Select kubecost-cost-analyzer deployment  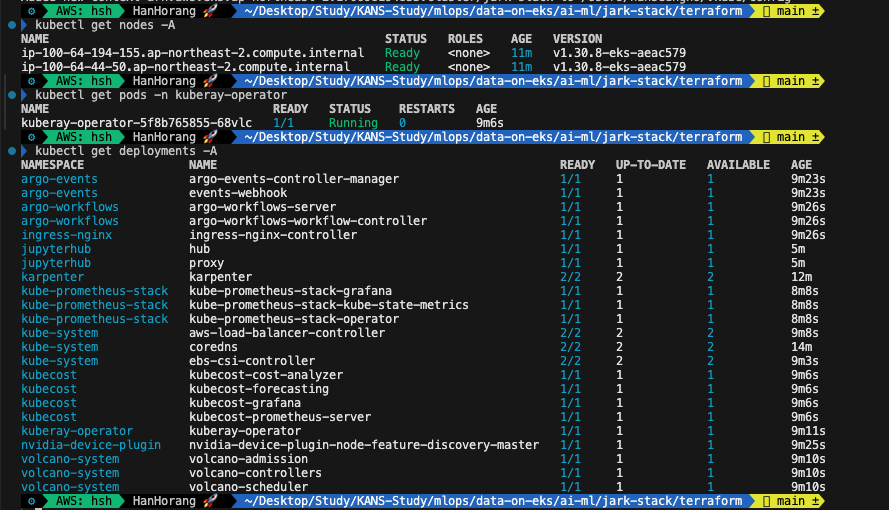(x=266, y=375)
